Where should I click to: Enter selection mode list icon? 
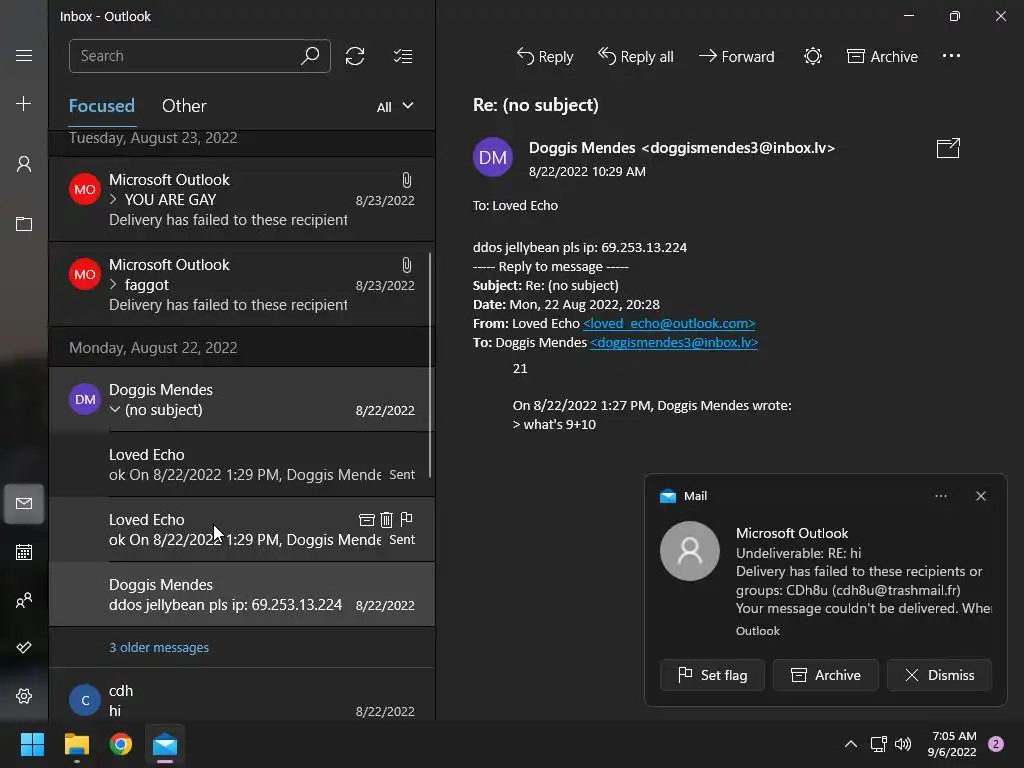coord(403,56)
